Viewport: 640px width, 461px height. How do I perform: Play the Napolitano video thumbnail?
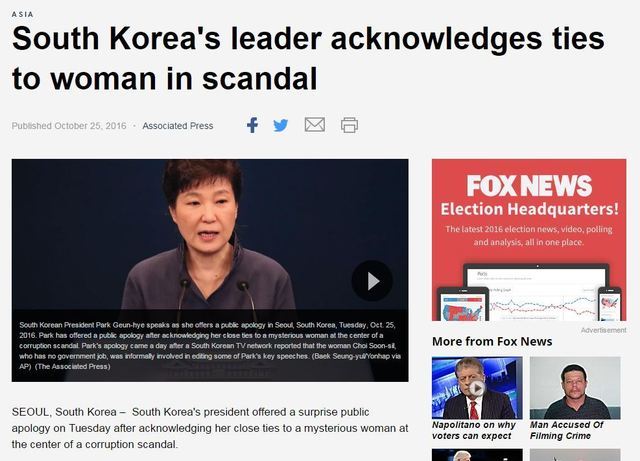pyautogui.click(x=477, y=388)
